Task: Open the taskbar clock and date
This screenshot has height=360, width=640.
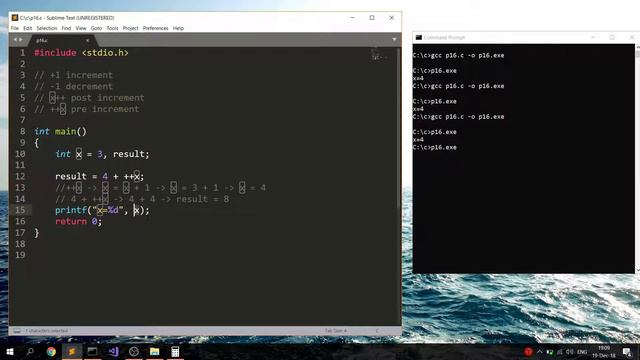Action: point(604,351)
